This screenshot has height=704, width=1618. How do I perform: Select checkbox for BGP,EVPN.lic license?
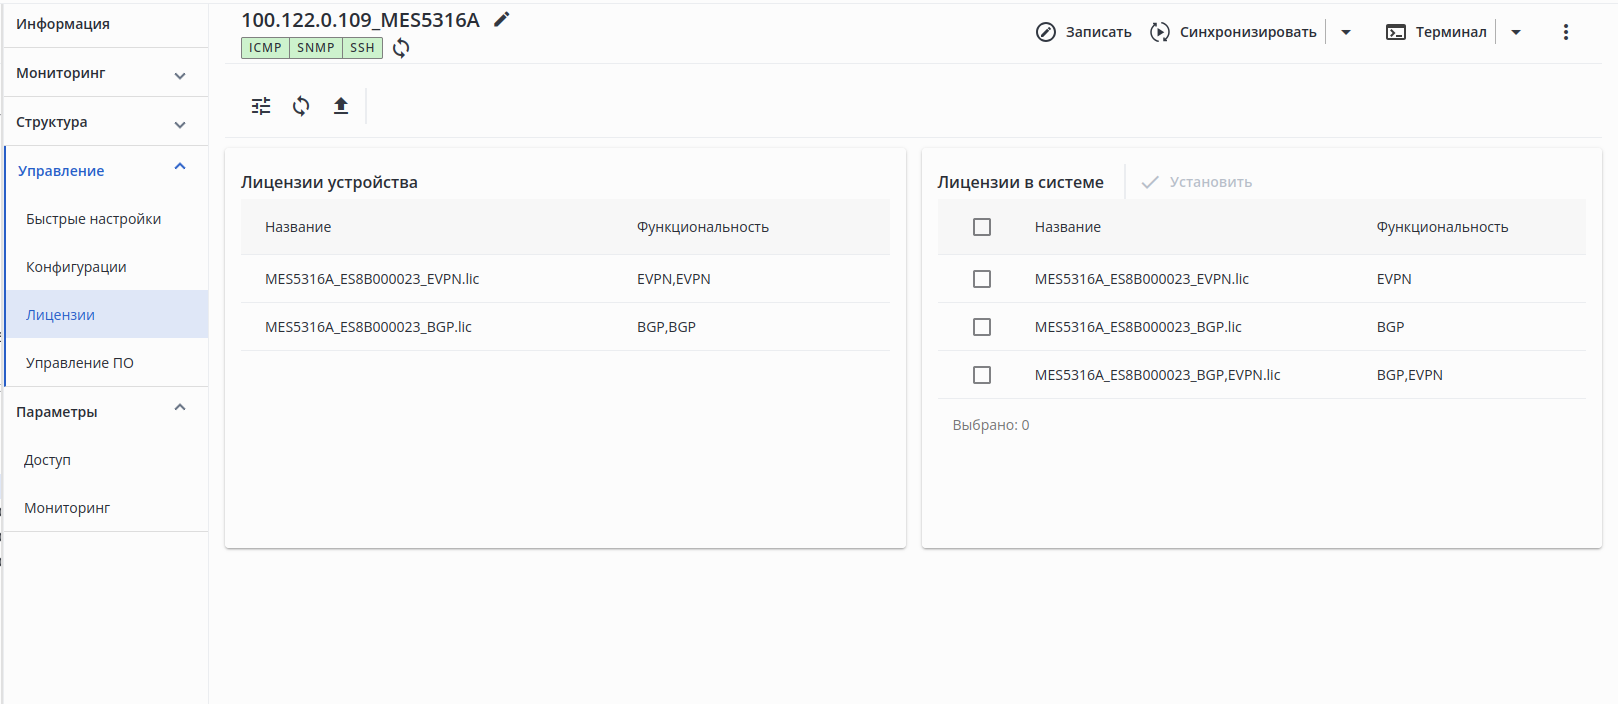coord(982,375)
